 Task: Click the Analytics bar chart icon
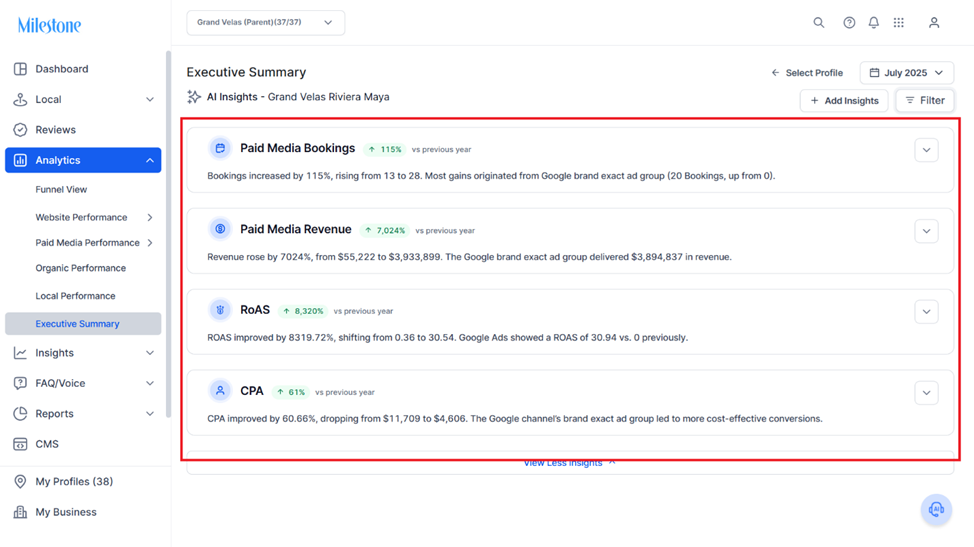[20, 160]
